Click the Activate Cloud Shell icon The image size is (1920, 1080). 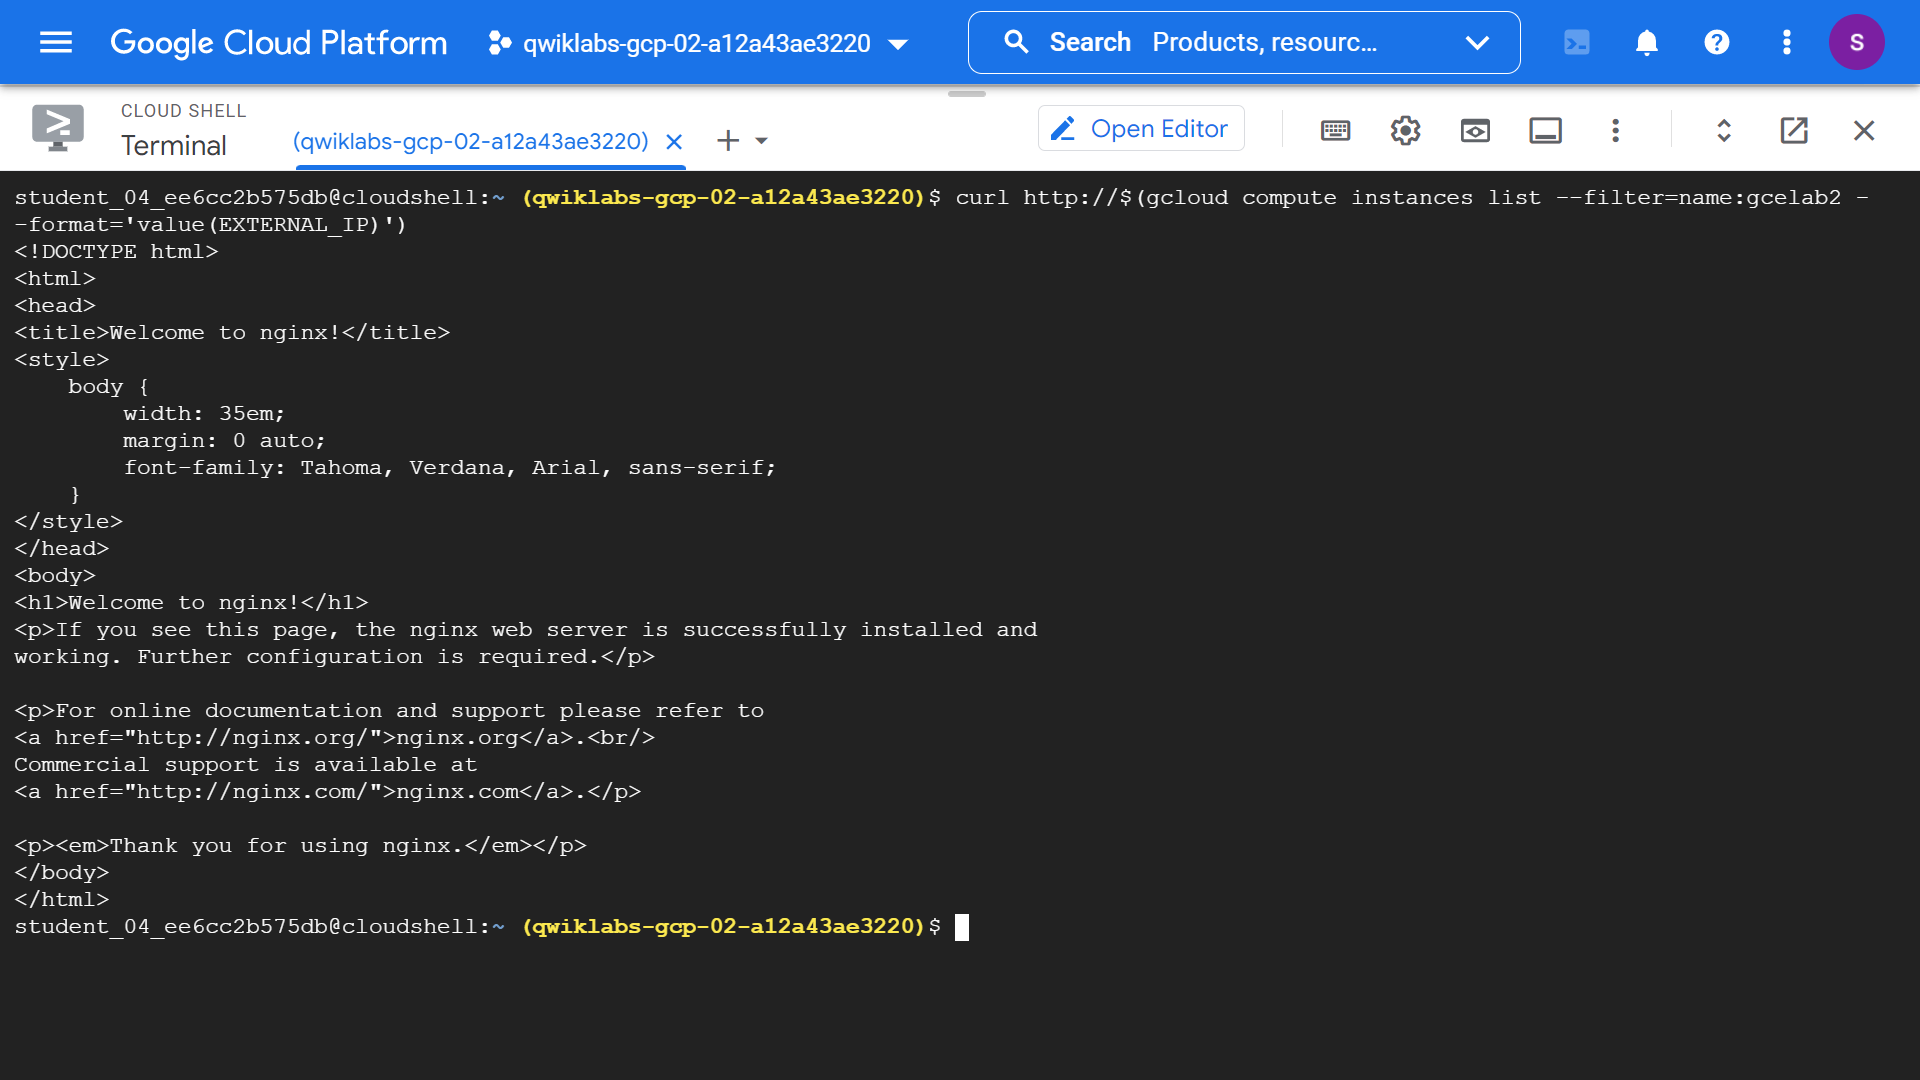click(1577, 42)
